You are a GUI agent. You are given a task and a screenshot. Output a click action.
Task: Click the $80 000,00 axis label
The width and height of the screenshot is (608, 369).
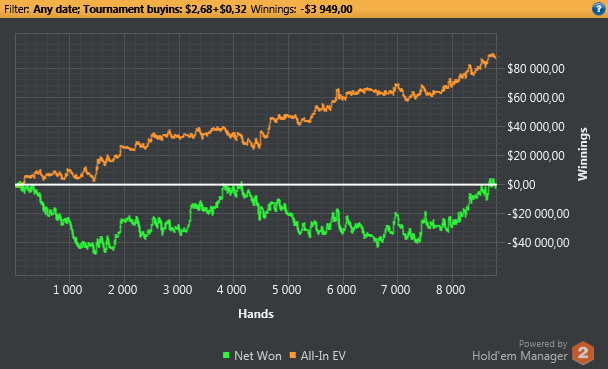[536, 69]
